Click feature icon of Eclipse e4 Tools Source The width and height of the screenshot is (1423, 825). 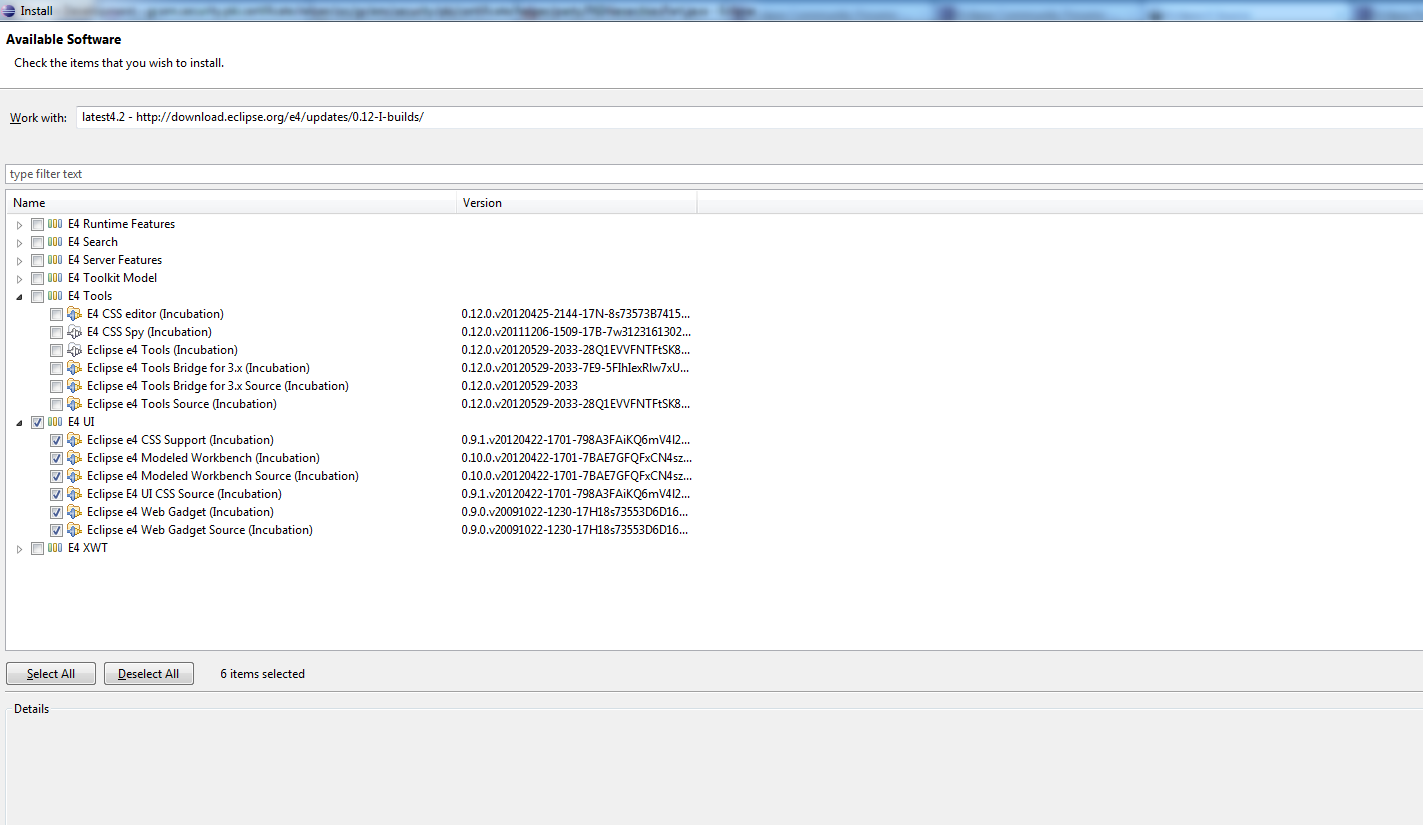pos(74,404)
